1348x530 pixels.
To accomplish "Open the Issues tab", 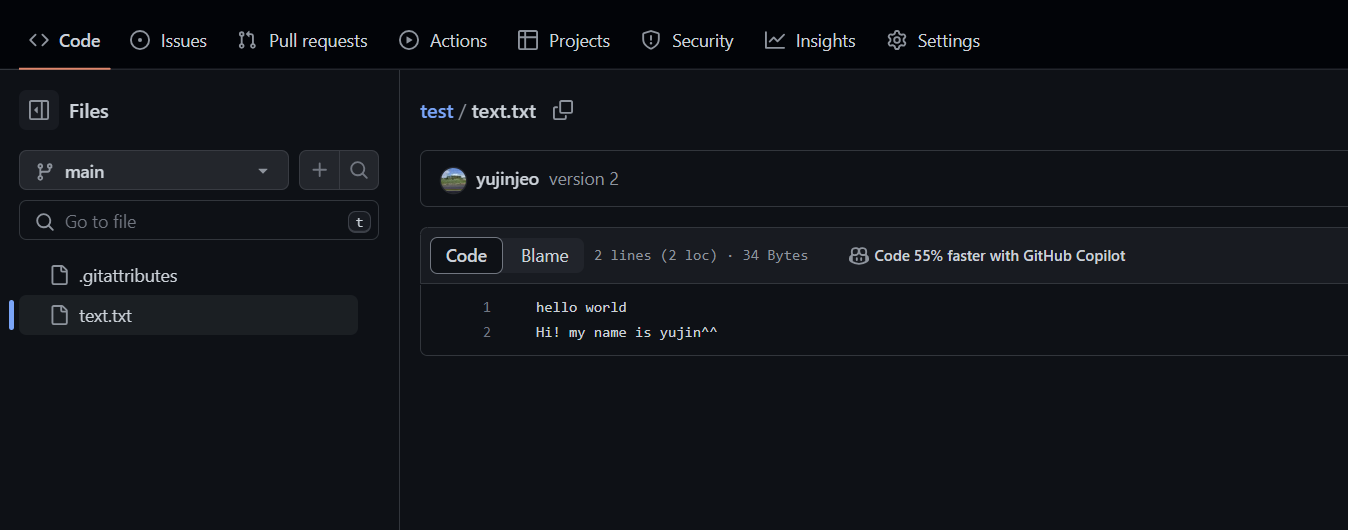I will coord(169,41).
